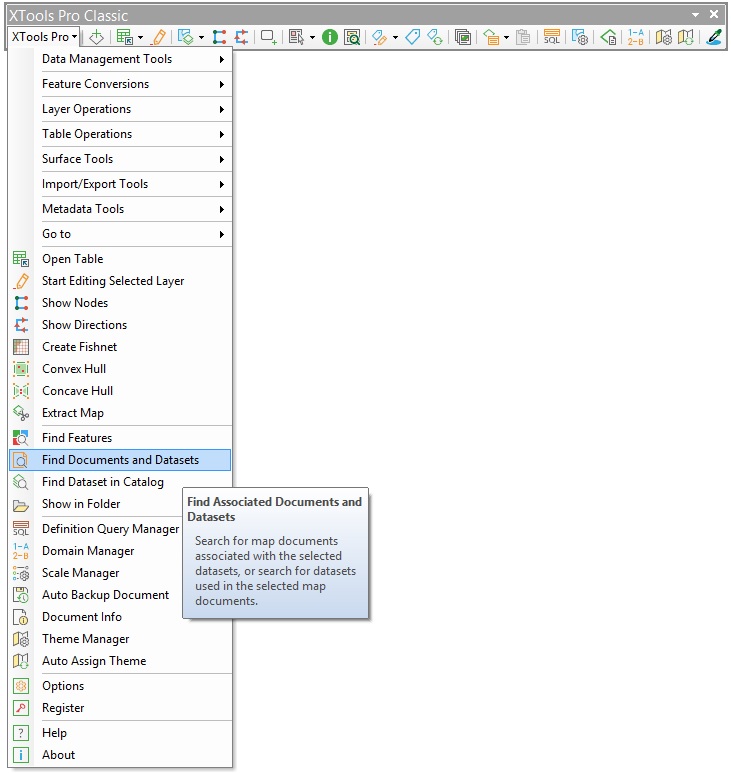Select Show Directions menu entry
Image resolution: width=731 pixels, height=773 pixels.
click(x=120, y=325)
